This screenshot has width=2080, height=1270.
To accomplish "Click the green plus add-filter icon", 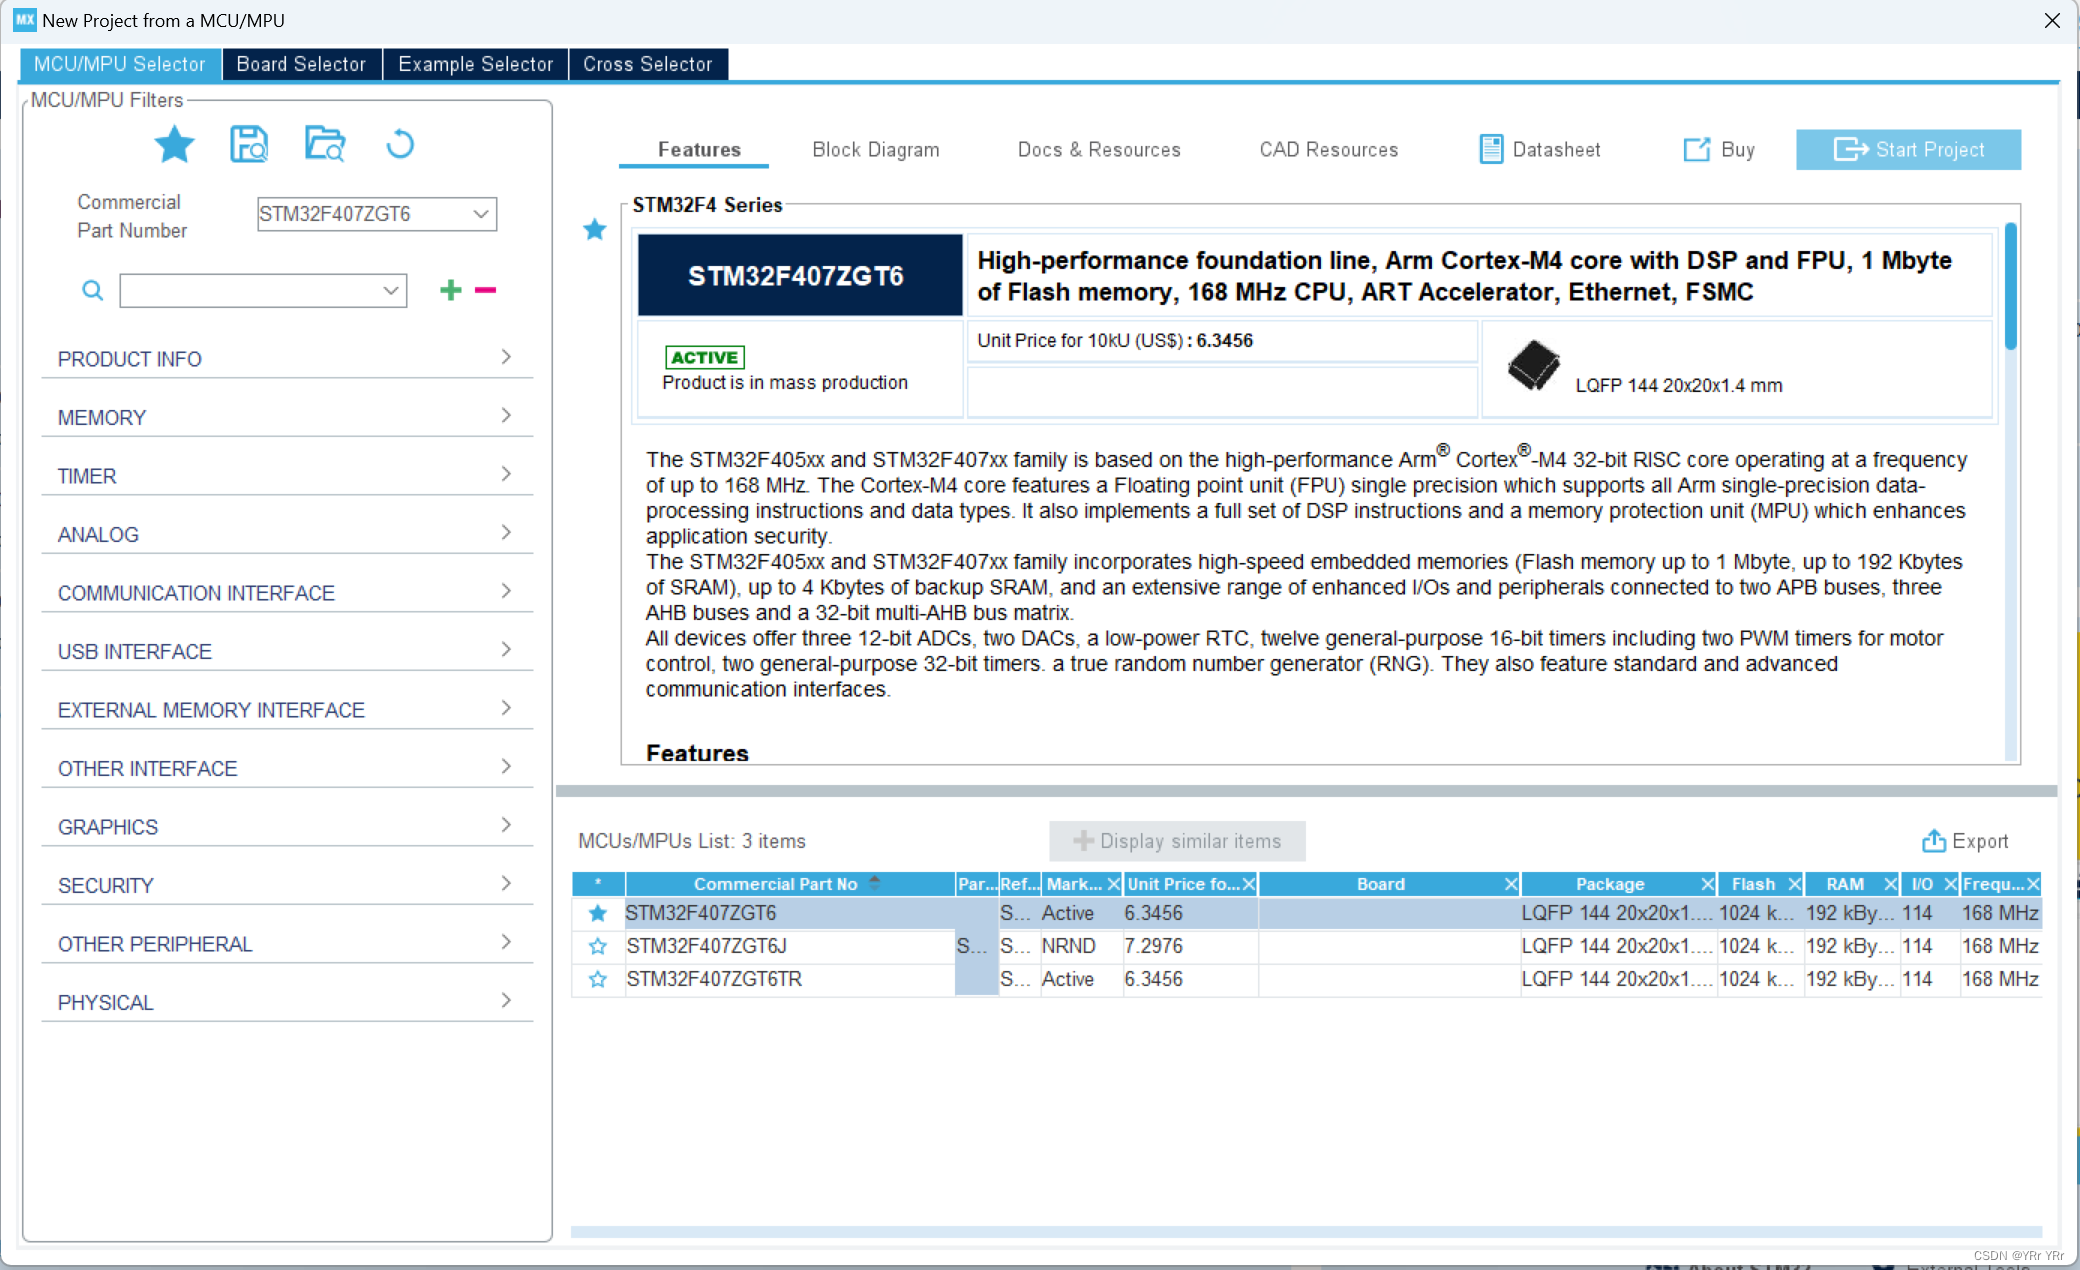I will (451, 290).
